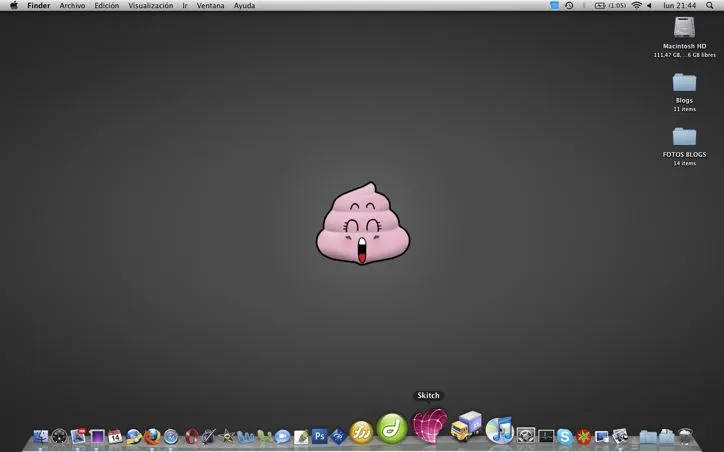724x452 pixels.
Task: Click the "14 ítems" text under FOTOS BLOGS
Action: tap(684, 163)
